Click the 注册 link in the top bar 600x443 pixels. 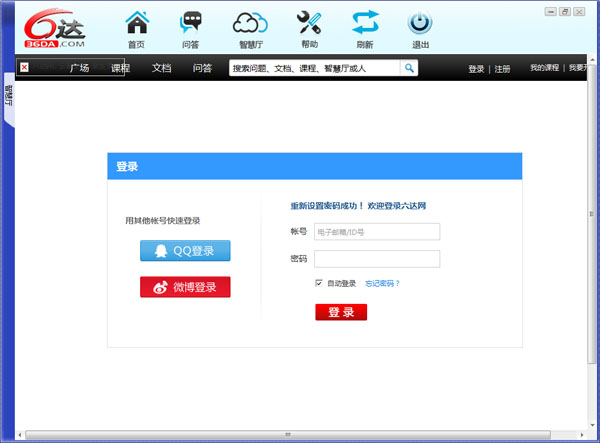[502, 69]
